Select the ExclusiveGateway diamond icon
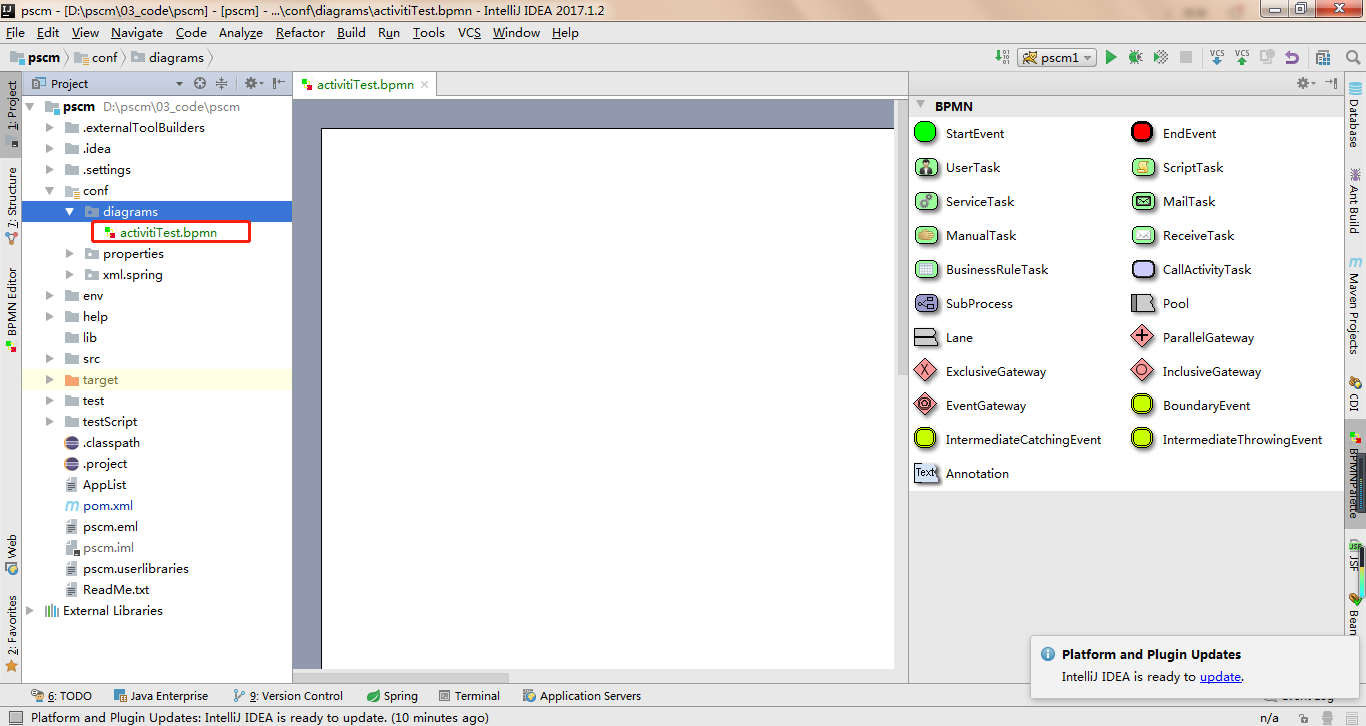1366x726 pixels. point(926,371)
